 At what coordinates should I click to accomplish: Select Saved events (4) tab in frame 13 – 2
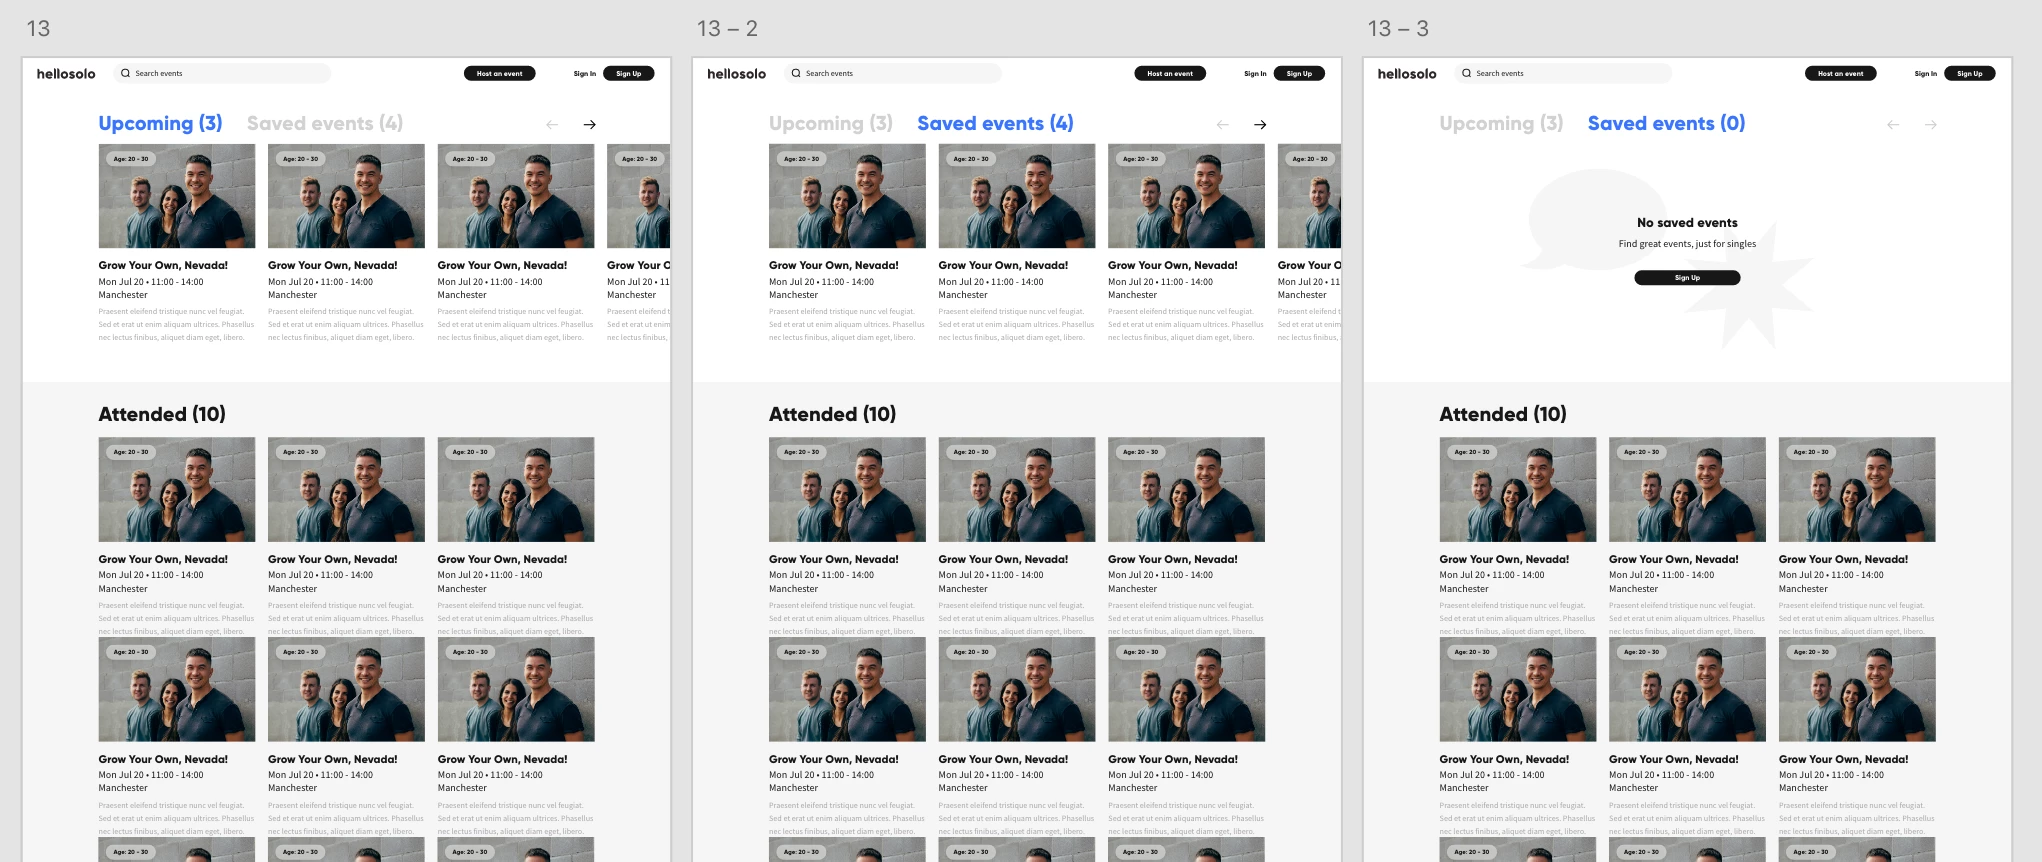(995, 123)
